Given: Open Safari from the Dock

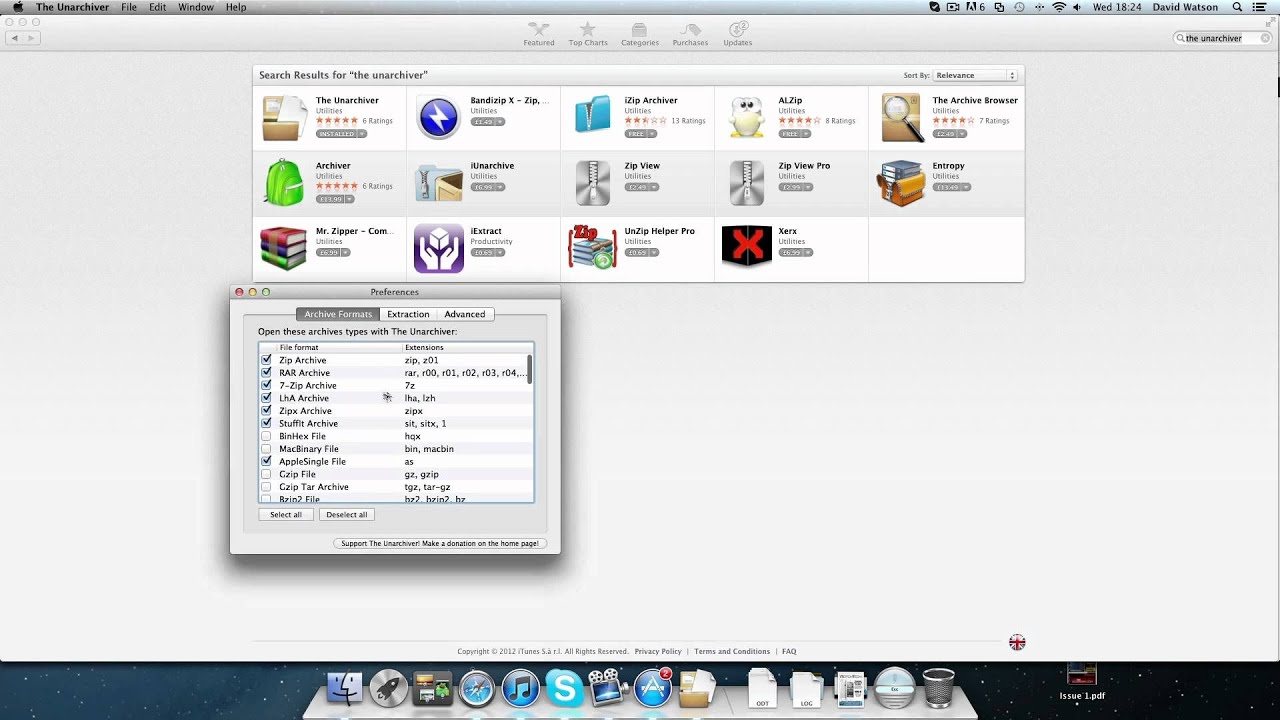Looking at the screenshot, I should point(477,688).
